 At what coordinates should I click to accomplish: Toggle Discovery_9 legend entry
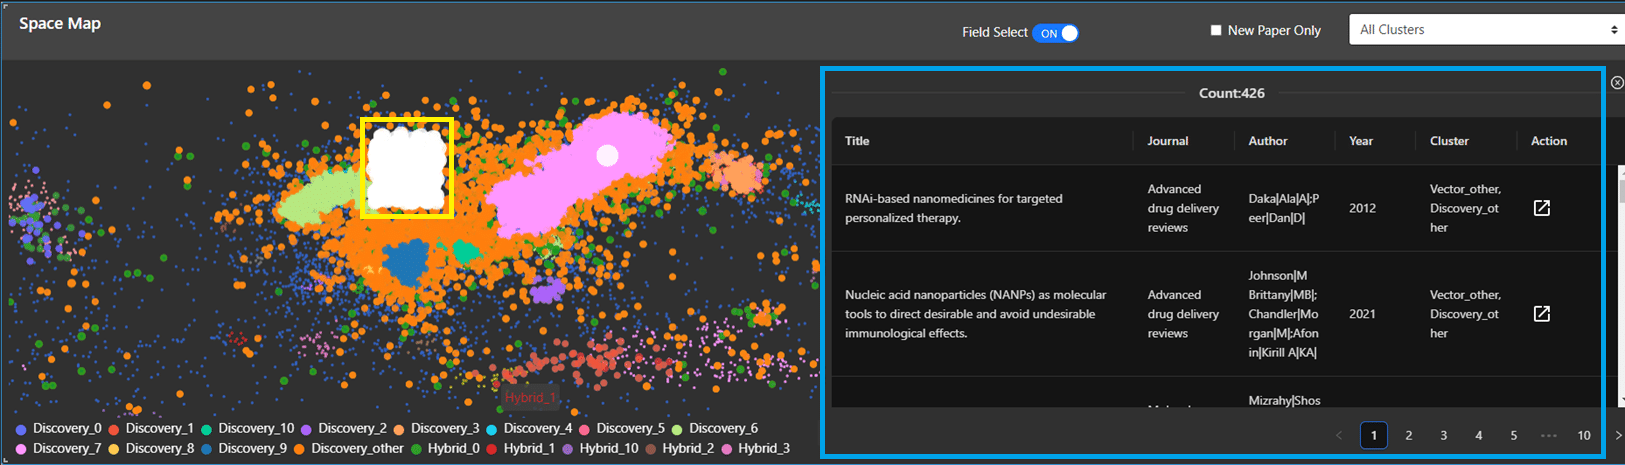244,448
